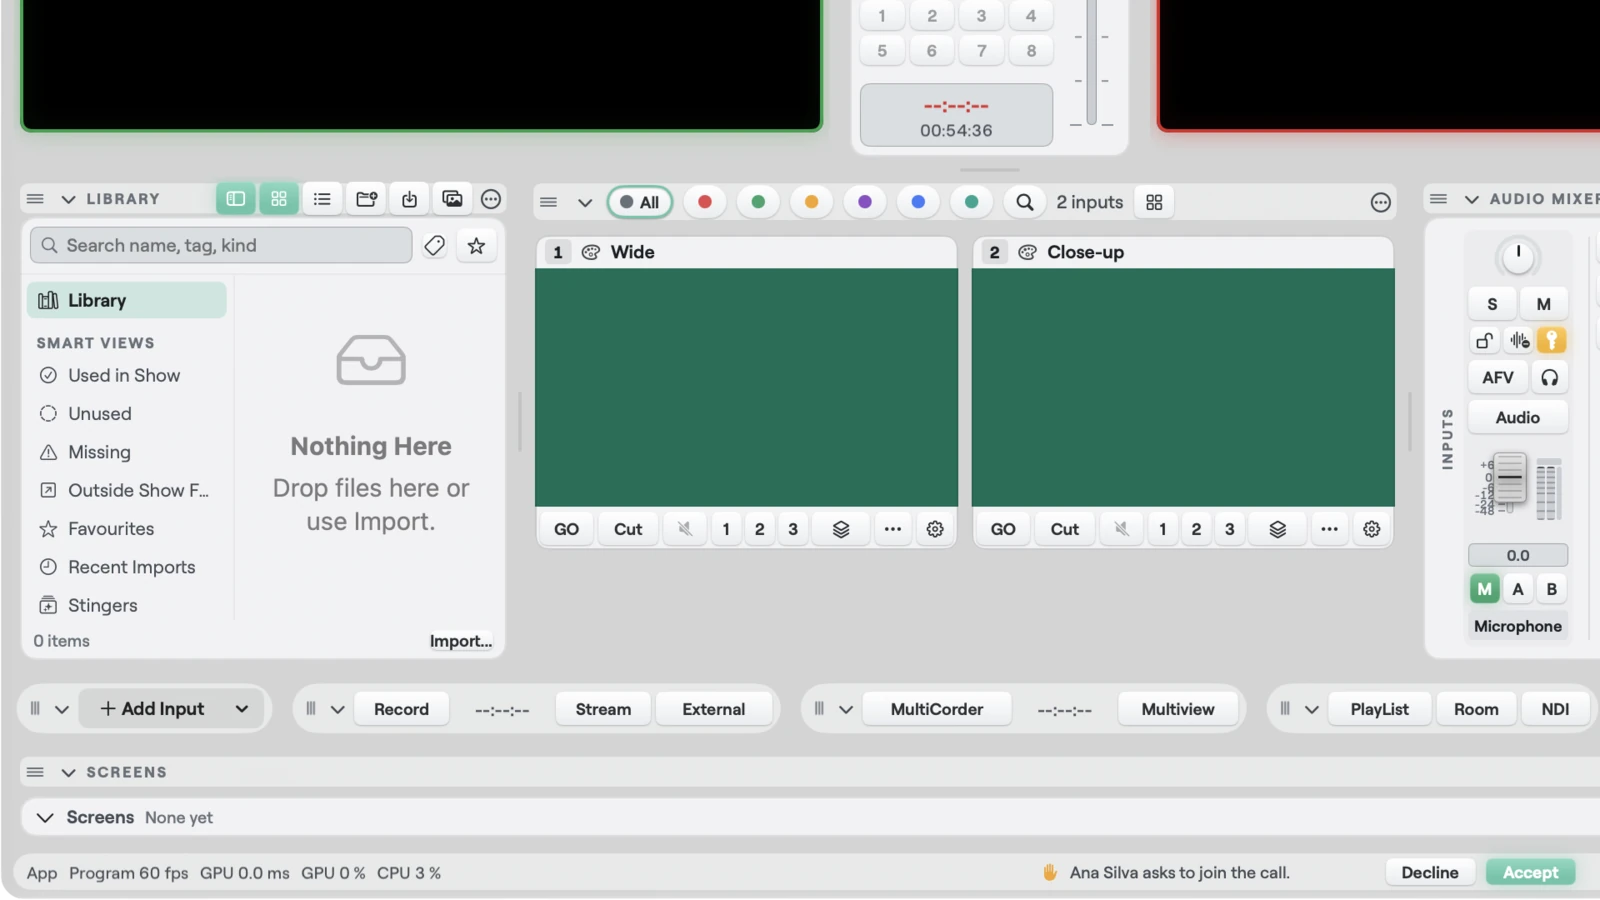Open Library more options ellipsis
The image size is (1600, 900).
point(491,199)
